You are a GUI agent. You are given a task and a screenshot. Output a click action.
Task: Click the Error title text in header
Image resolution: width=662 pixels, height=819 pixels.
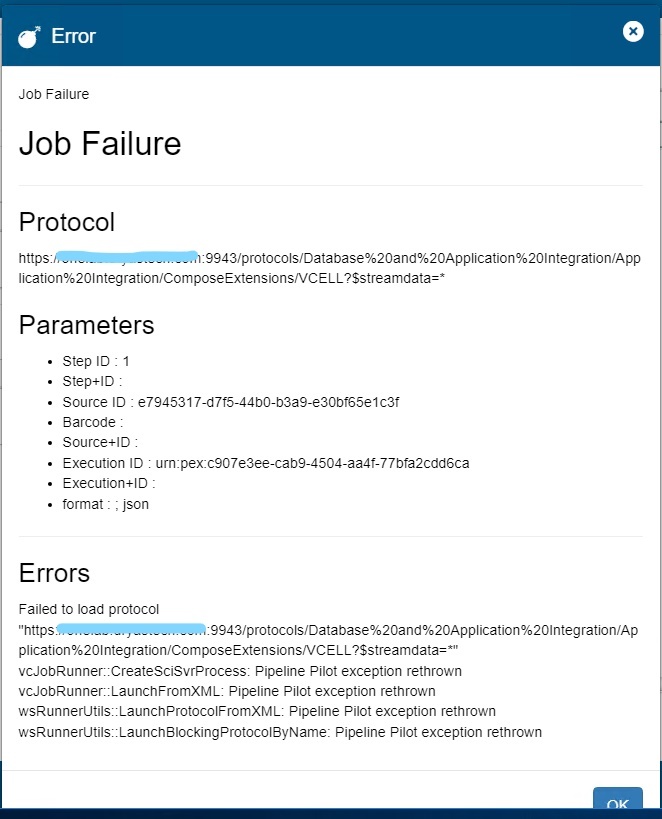coord(73,37)
